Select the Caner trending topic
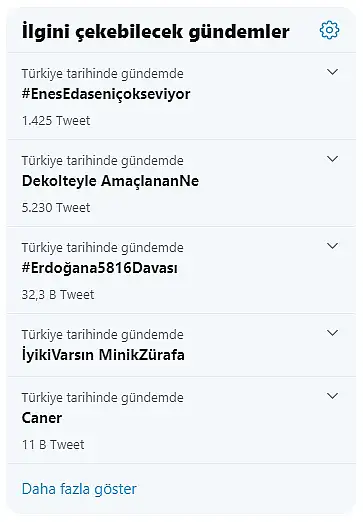The image size is (363, 522). click(x=42, y=418)
